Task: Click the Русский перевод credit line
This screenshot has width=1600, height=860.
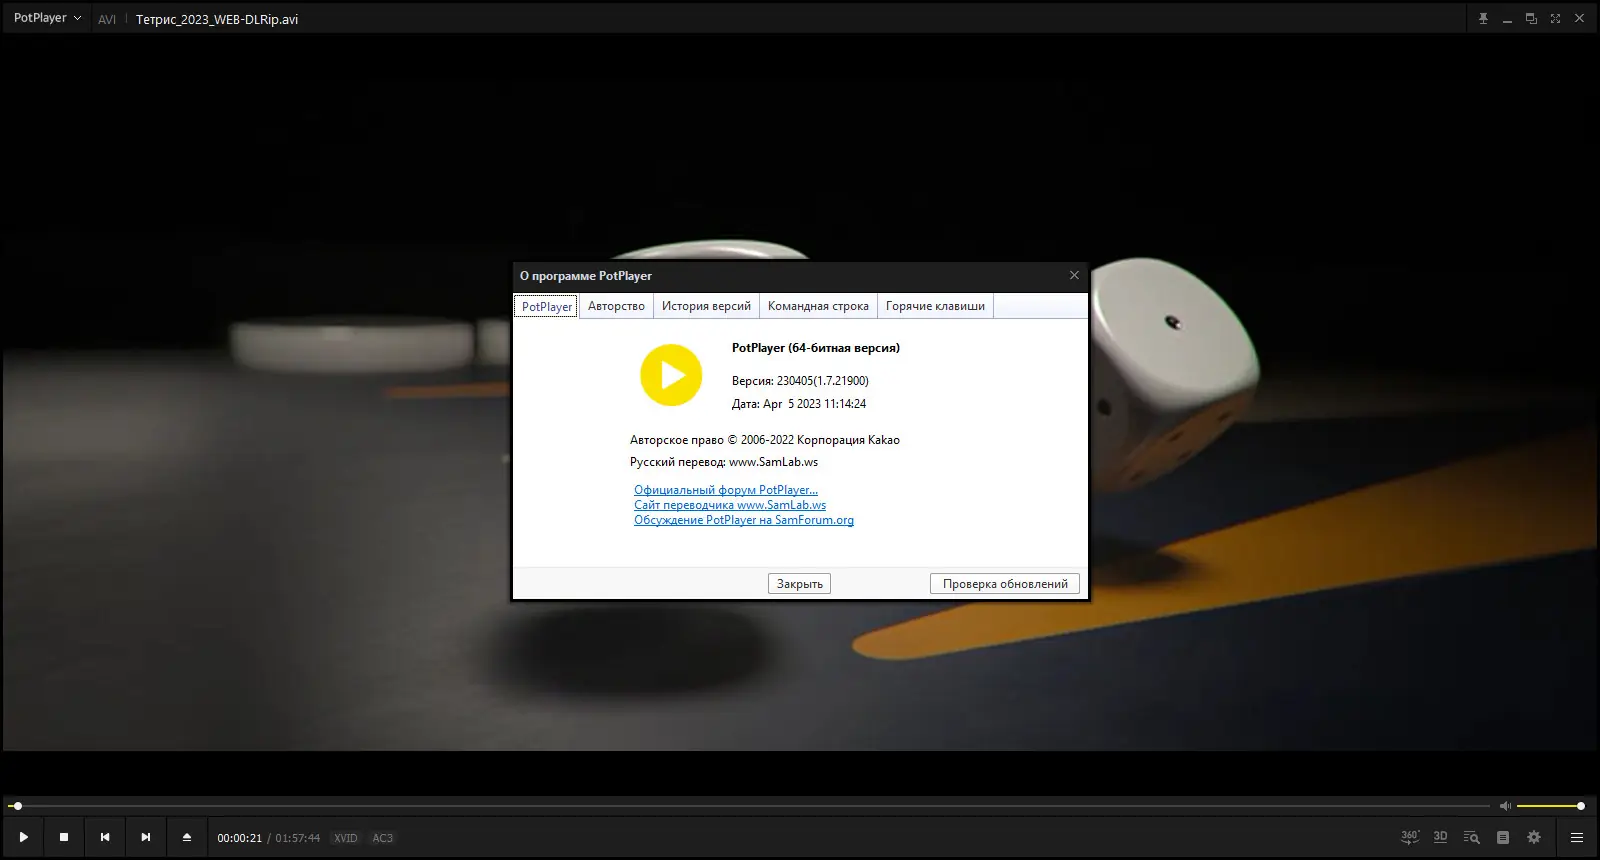Action: point(724,462)
